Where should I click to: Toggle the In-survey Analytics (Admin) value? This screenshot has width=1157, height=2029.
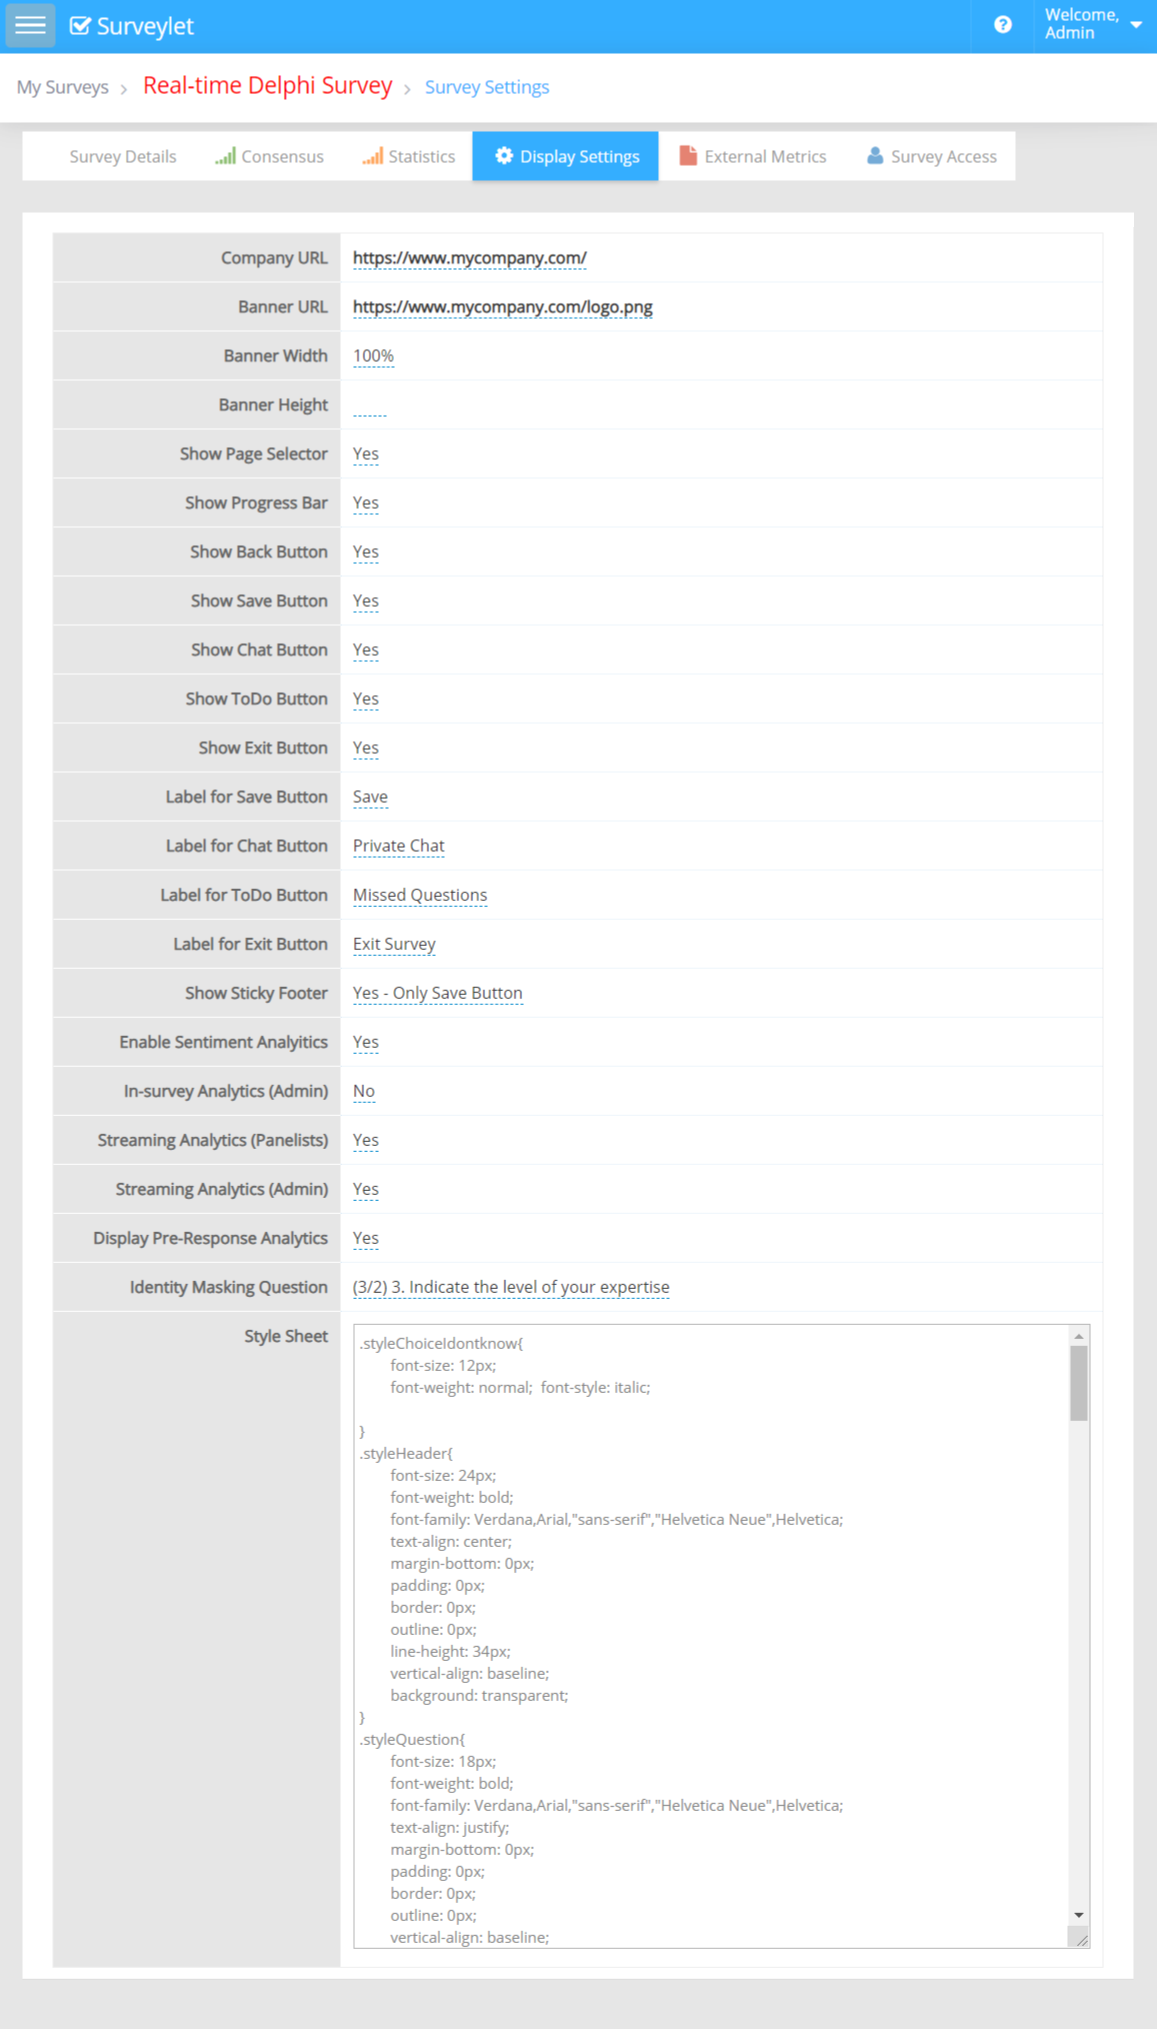364,1091
